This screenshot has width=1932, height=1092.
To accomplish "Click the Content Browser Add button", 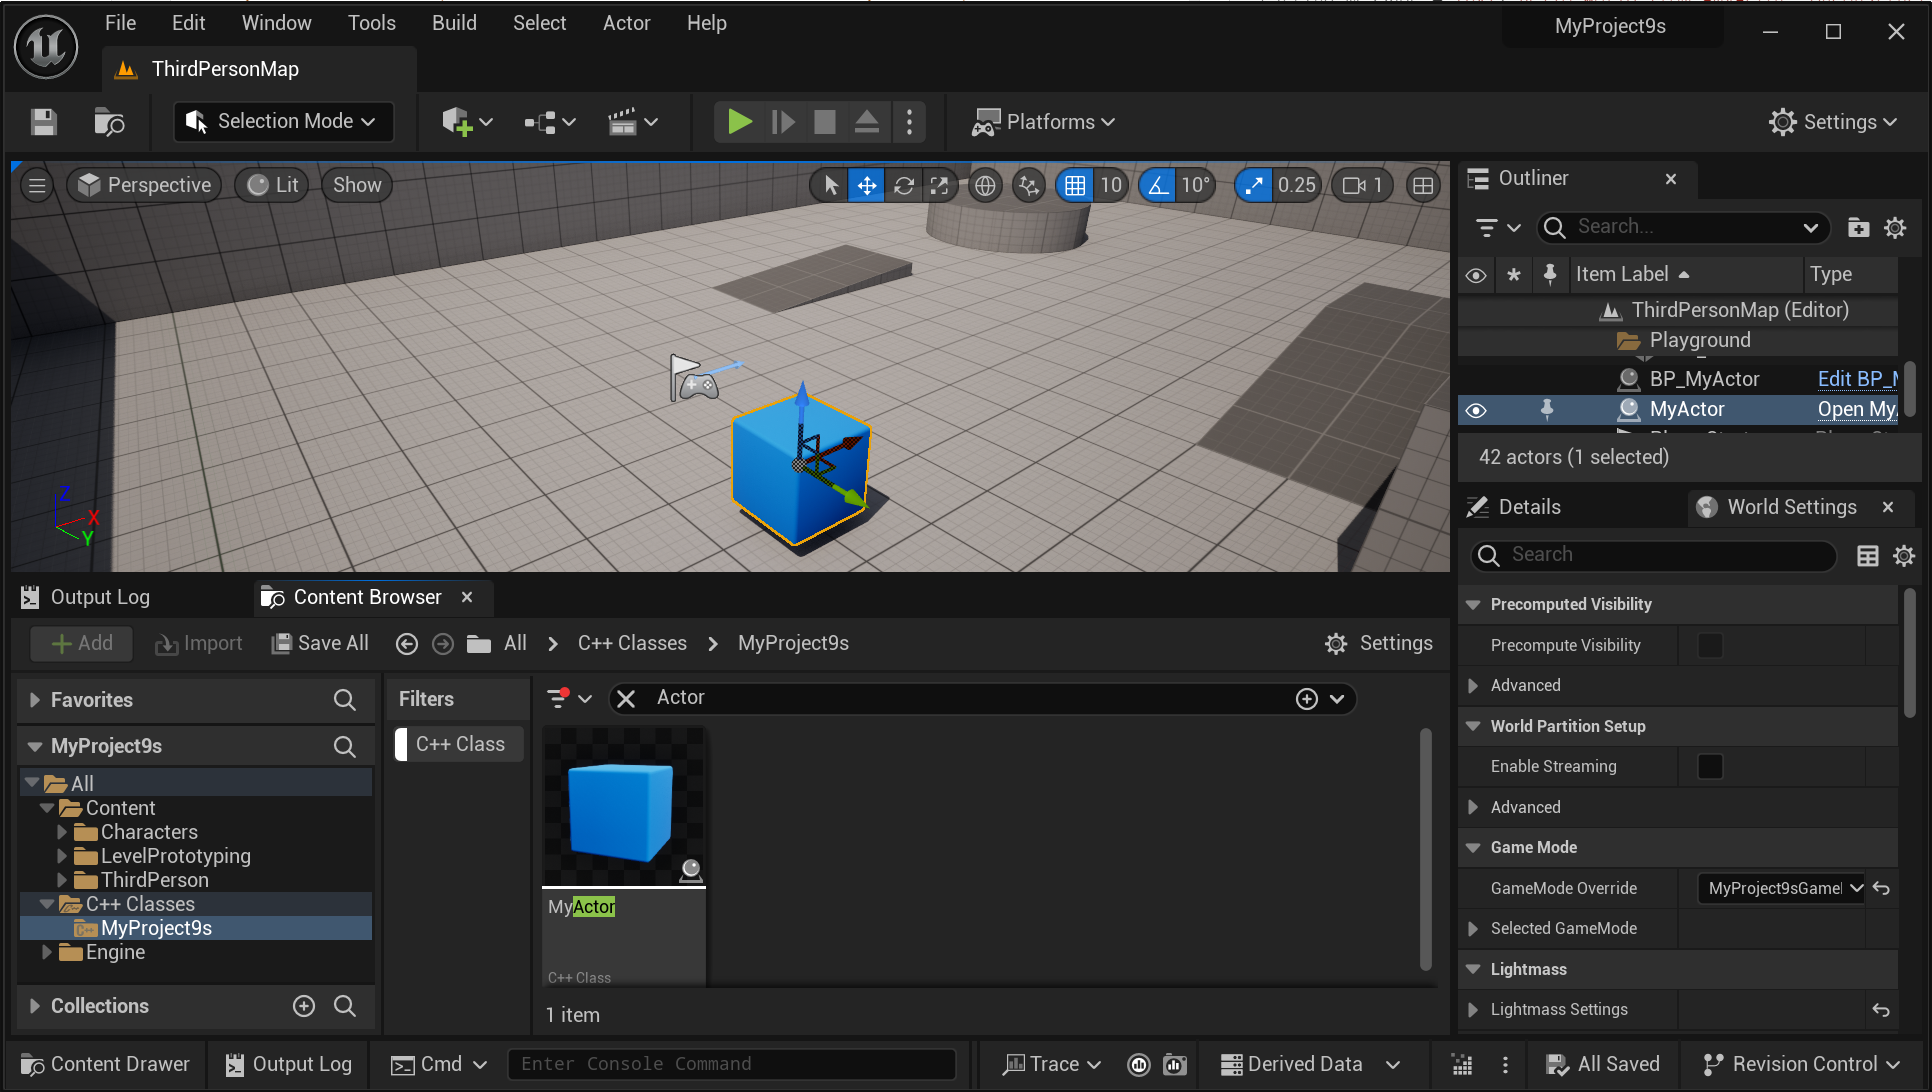I will (82, 643).
